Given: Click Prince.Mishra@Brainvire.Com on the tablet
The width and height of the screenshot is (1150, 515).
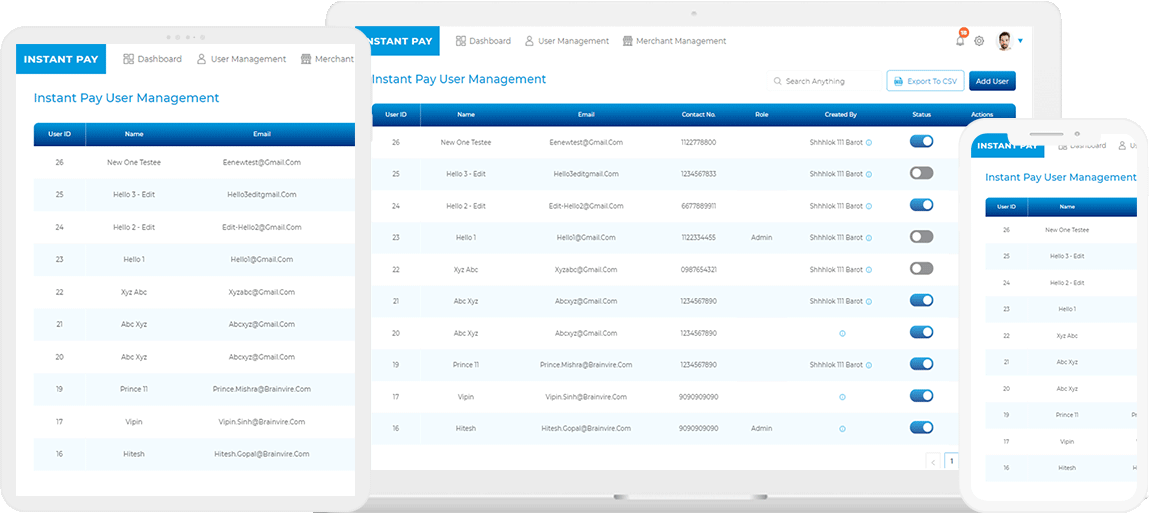Looking at the screenshot, I should point(262,390).
